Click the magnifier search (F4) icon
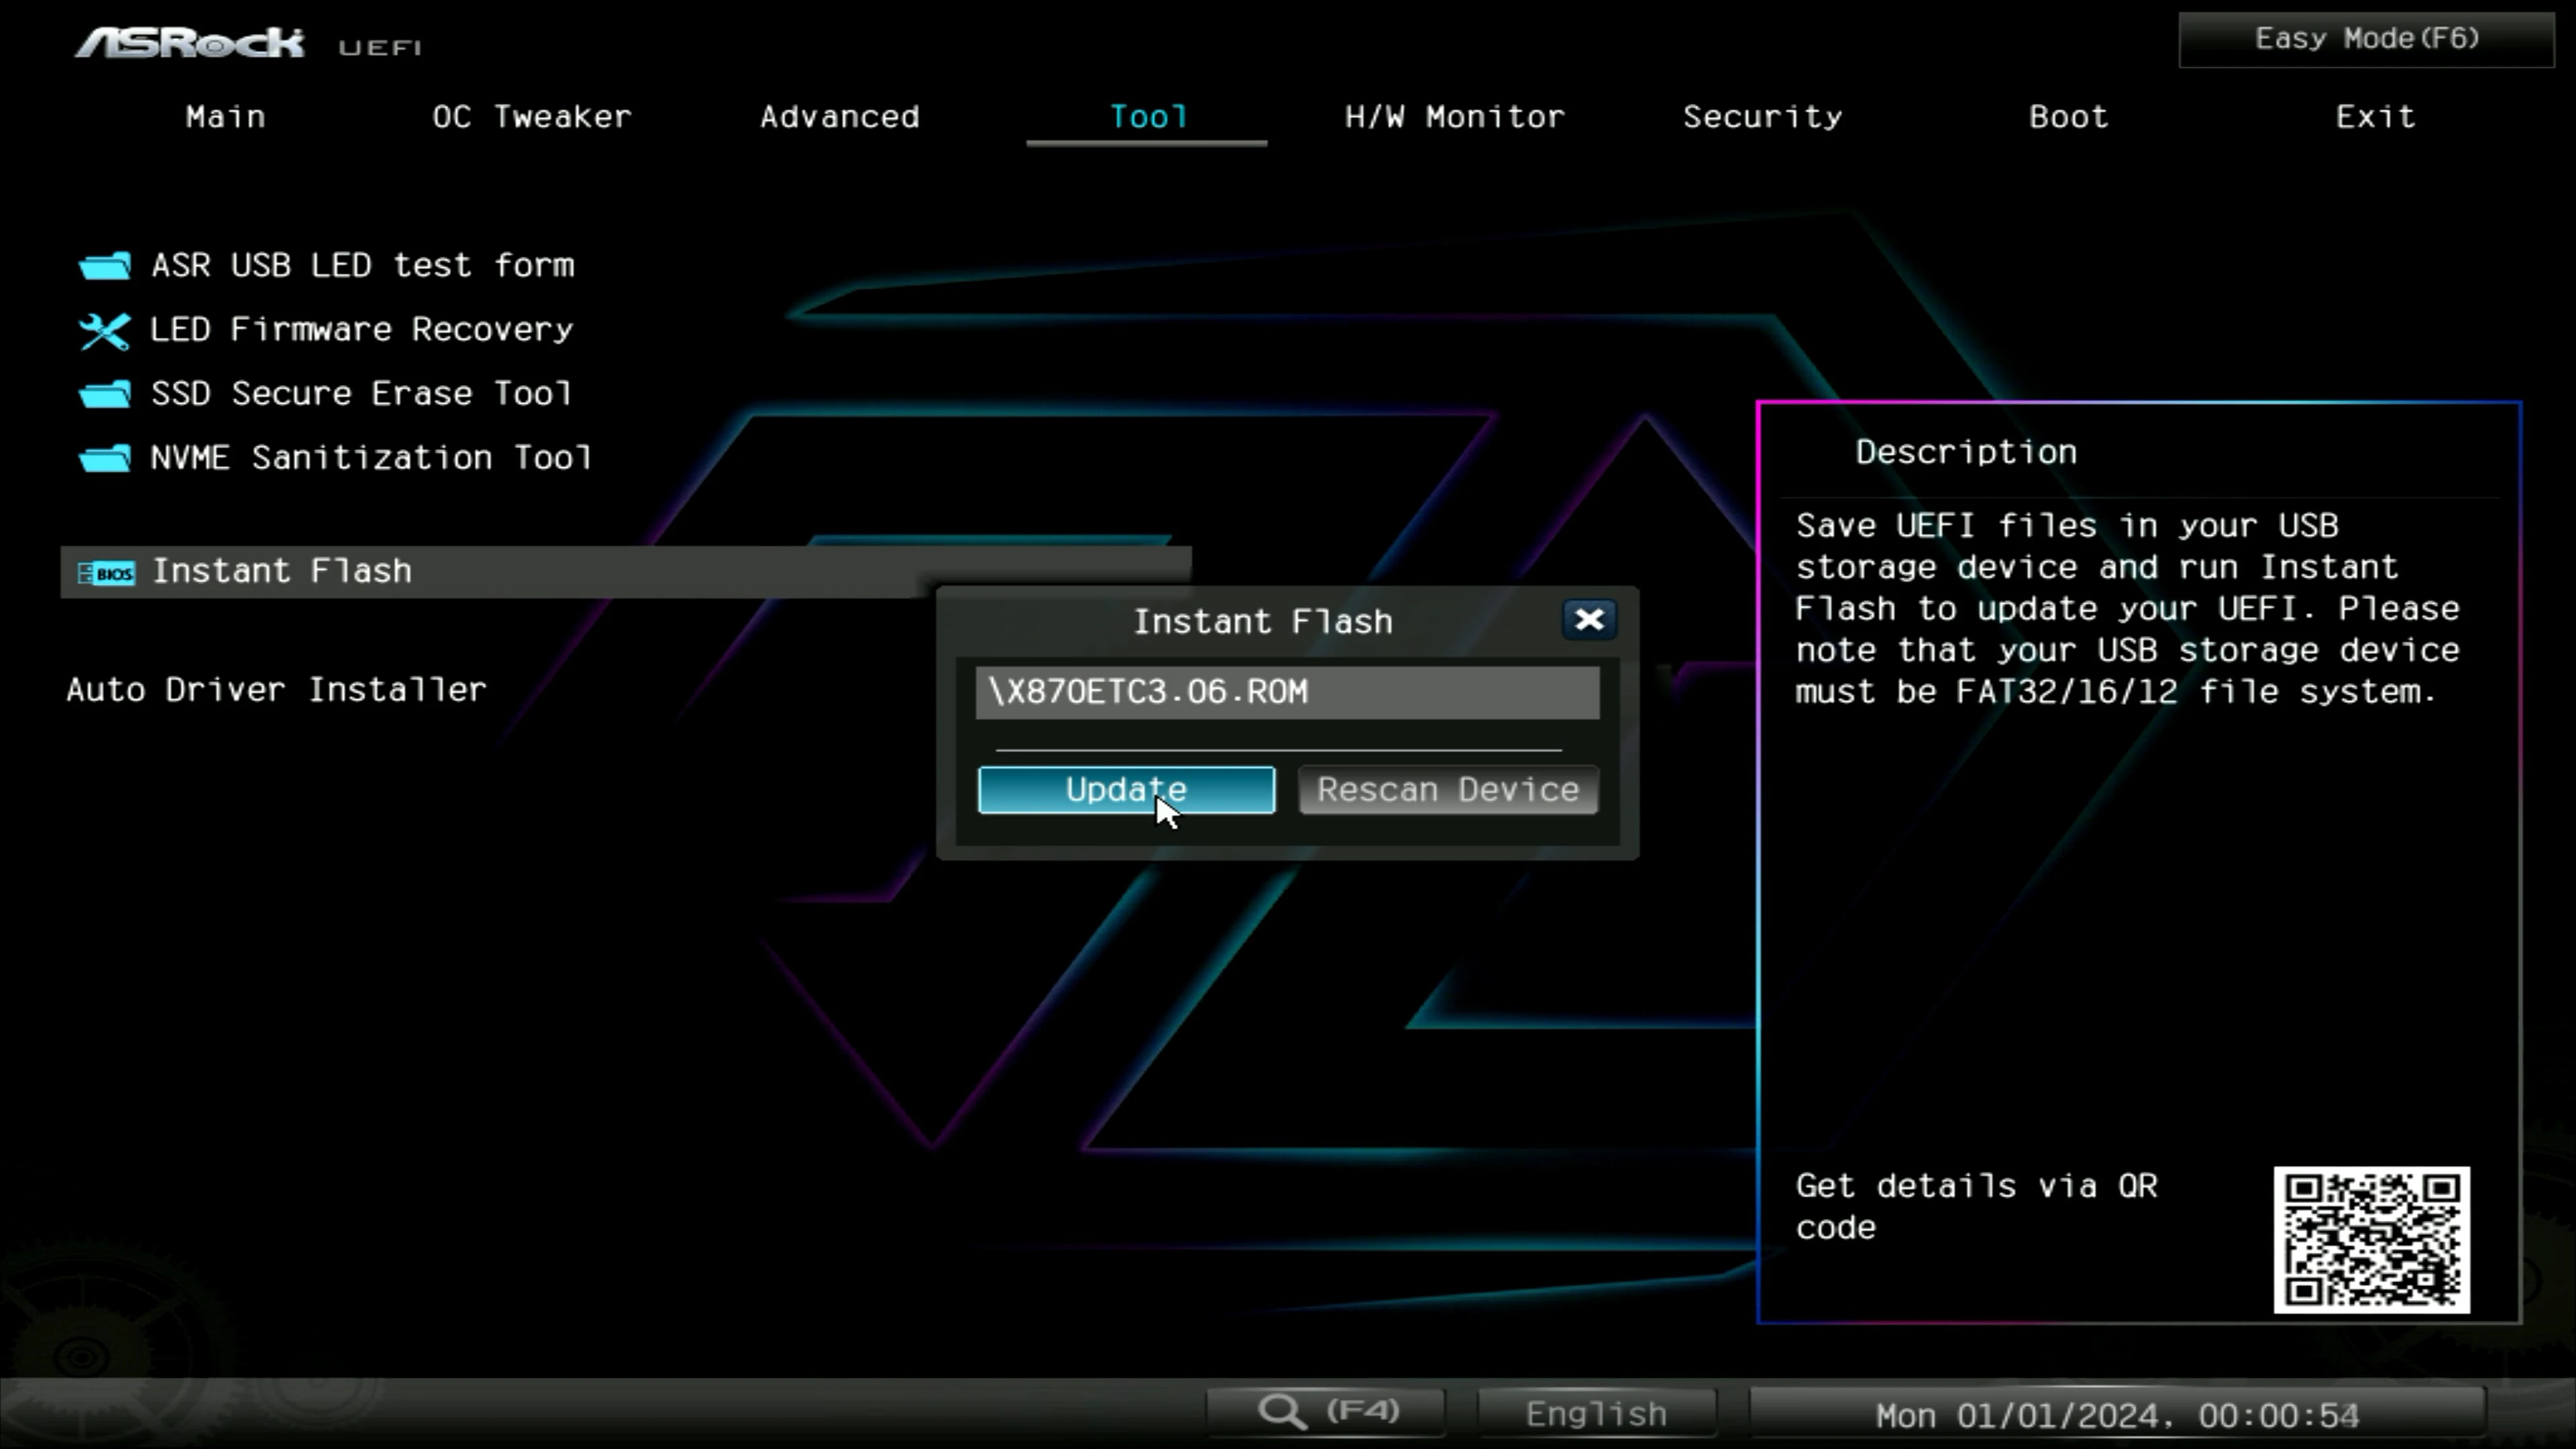Screen dimensions: 2576x1449 [x=1282, y=1412]
